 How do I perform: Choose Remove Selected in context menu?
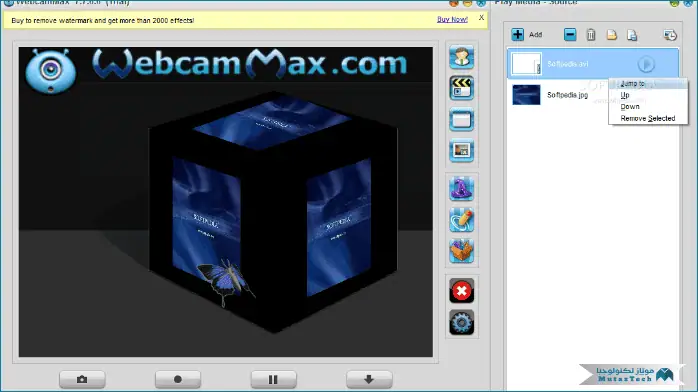point(648,118)
